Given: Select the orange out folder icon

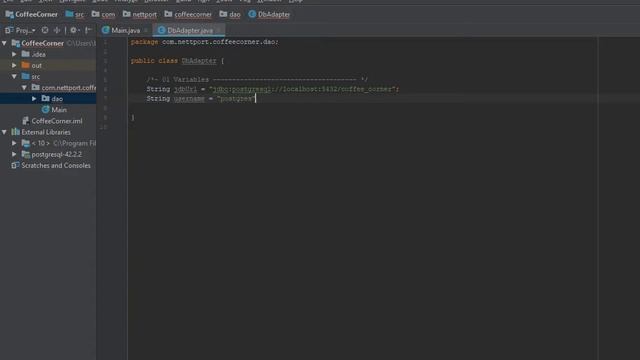Looking at the screenshot, I should click(x=26, y=65).
